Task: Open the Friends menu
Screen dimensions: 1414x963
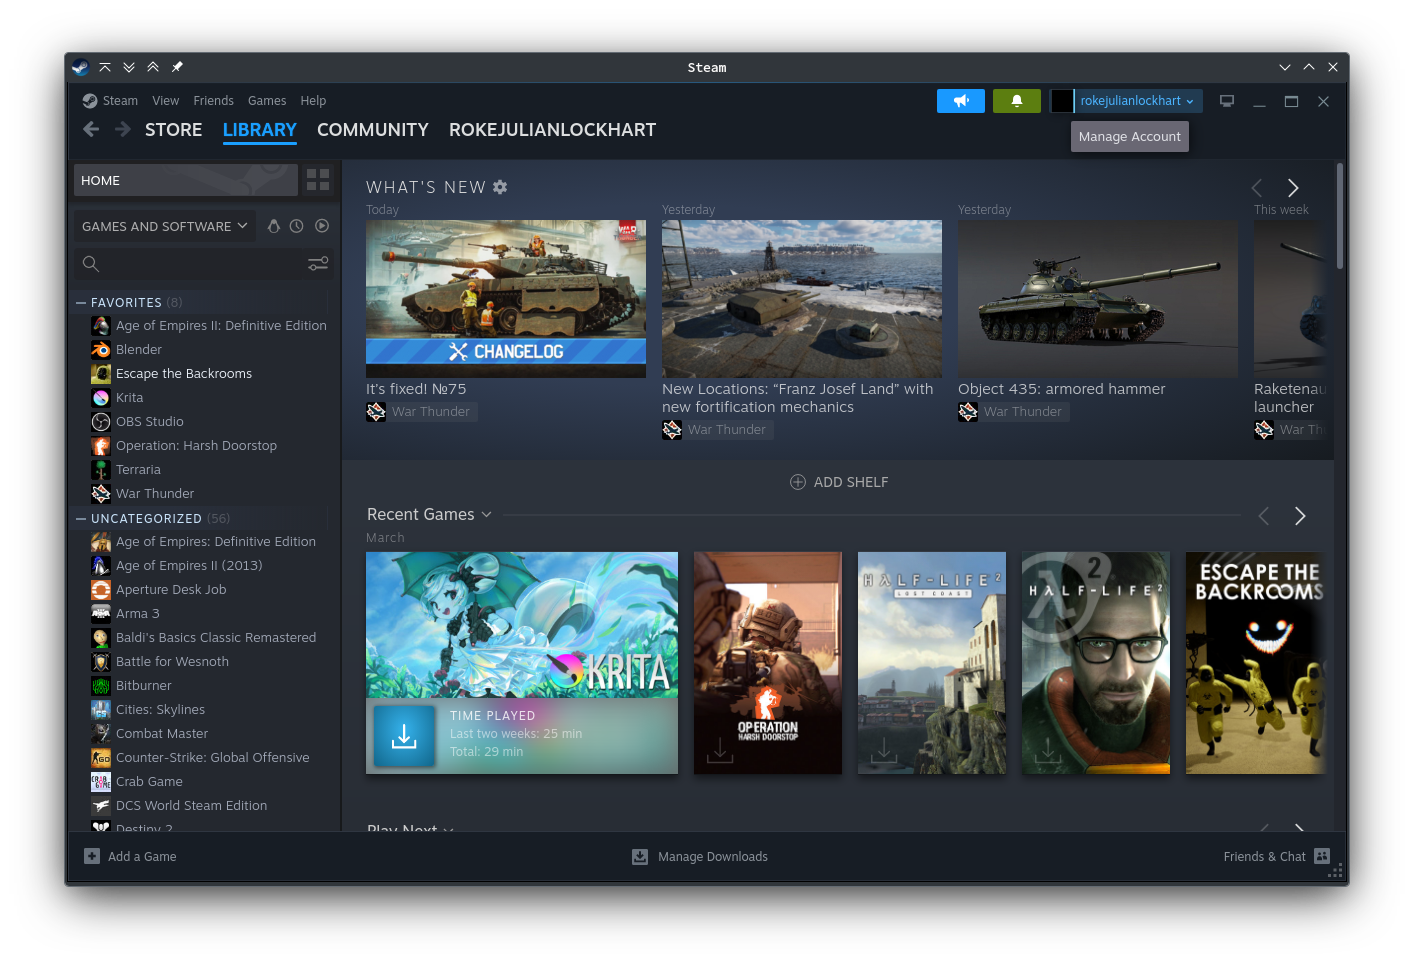Action: (x=213, y=101)
